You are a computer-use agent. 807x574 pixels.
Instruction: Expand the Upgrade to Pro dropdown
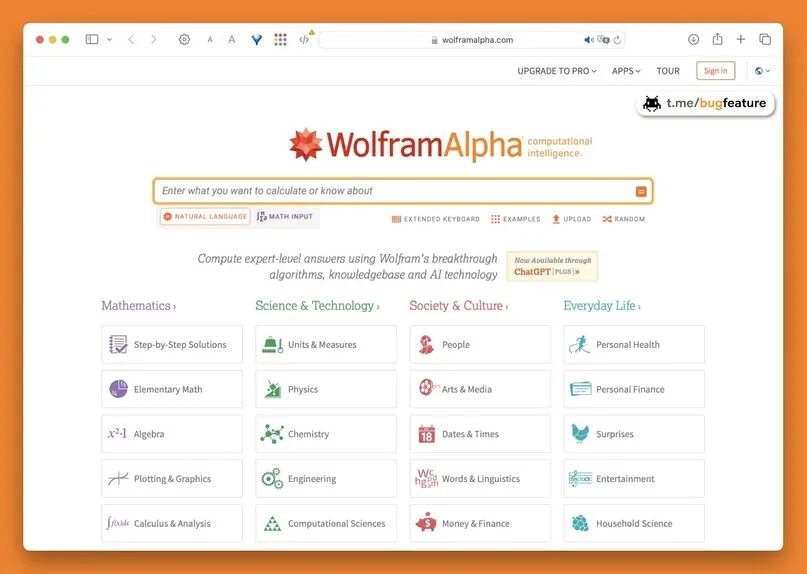[x=556, y=71]
